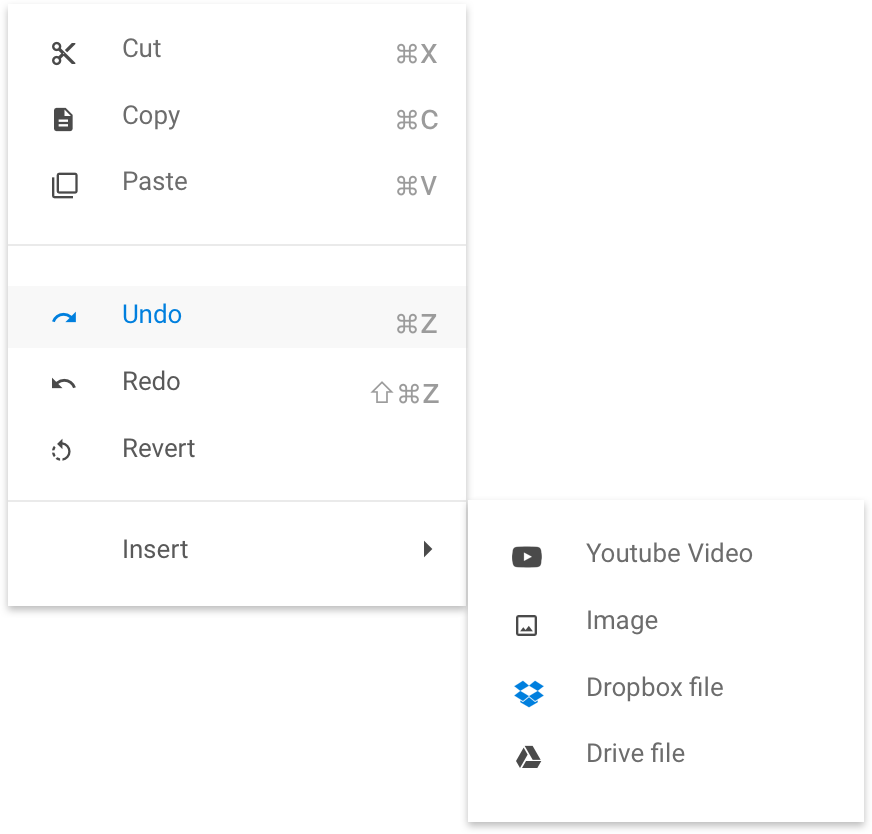Pick Drive file in Insert submenu
The image size is (872, 834).
click(666, 754)
